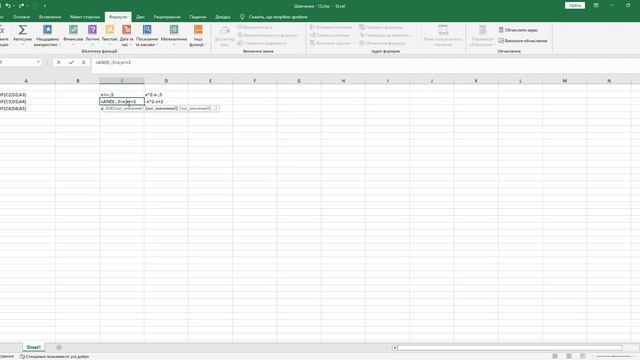Image resolution: width=640 pixels, height=360 pixels.
Task: Click the Evaluate Formula button
Action: click(x=382, y=43)
